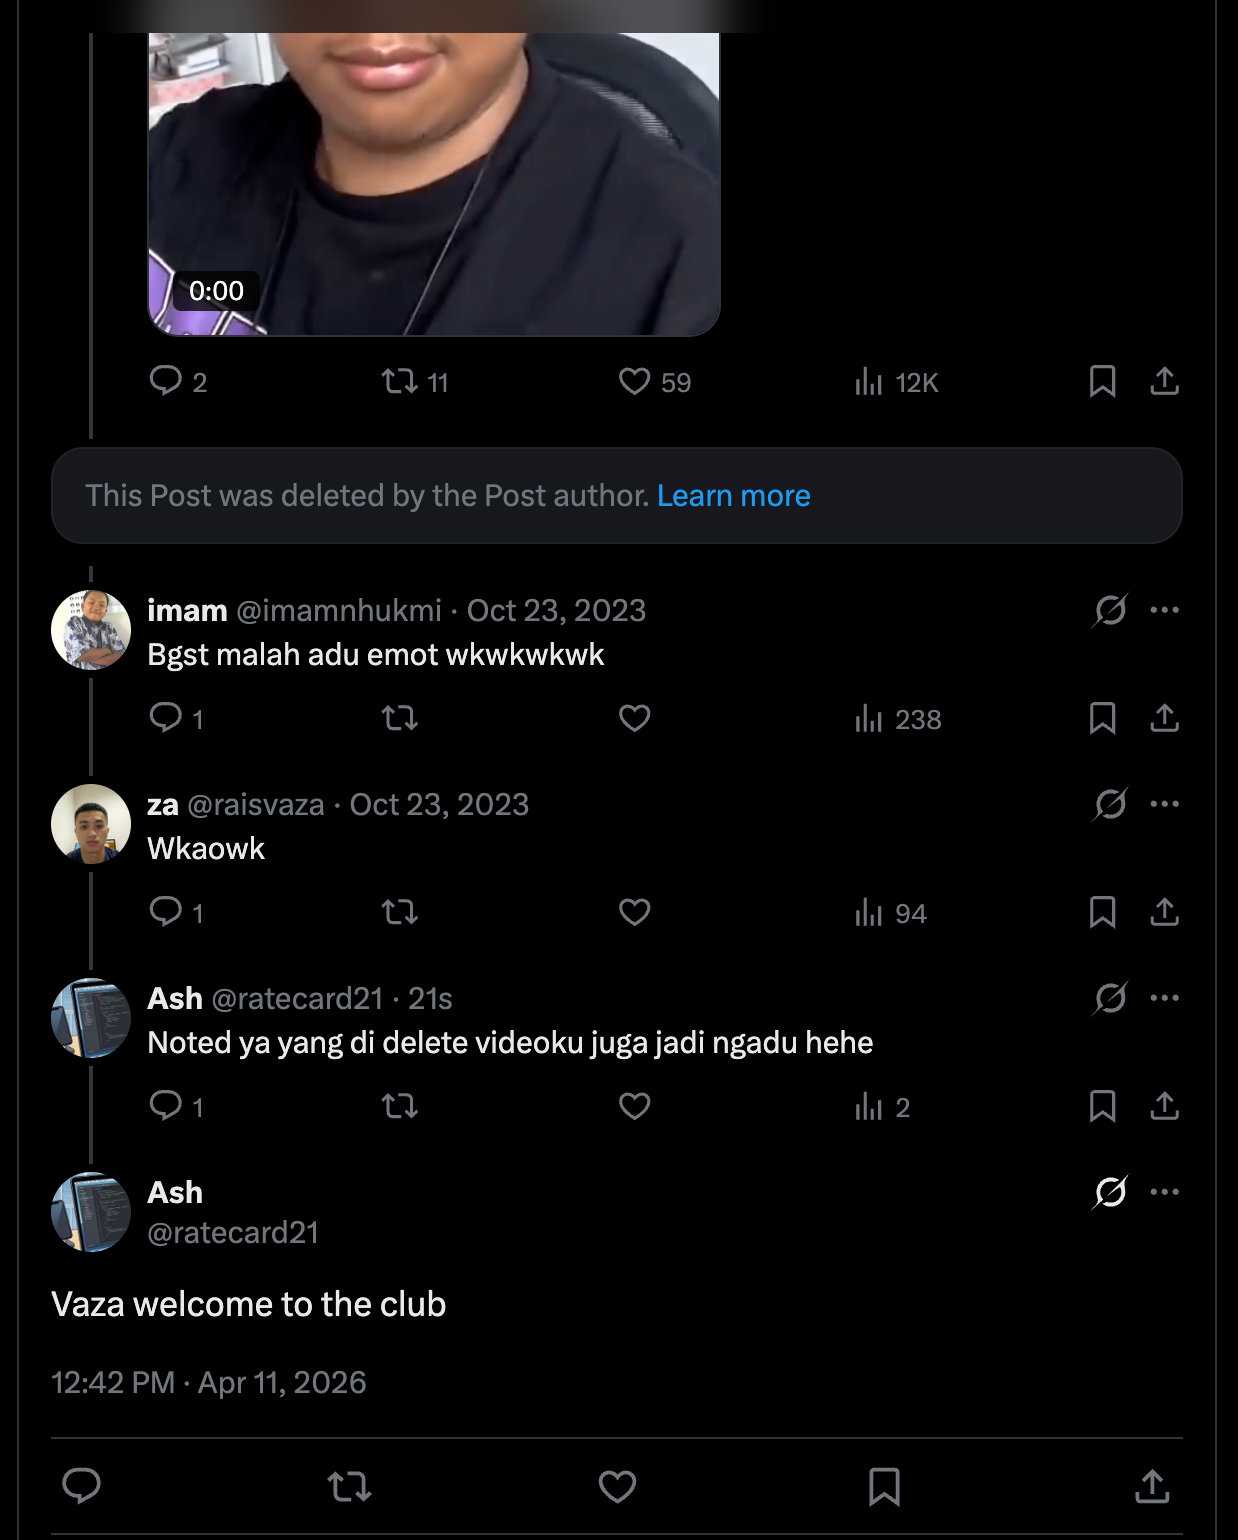Viewport: 1238px width, 1540px height.
Task: Expand more menu on Ash's main post
Action: pos(1164,1192)
